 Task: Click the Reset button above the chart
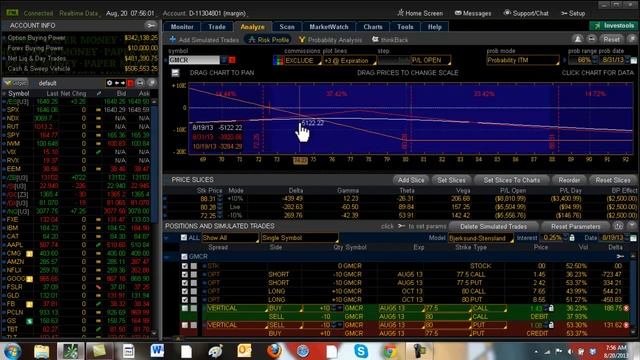(x=611, y=39)
